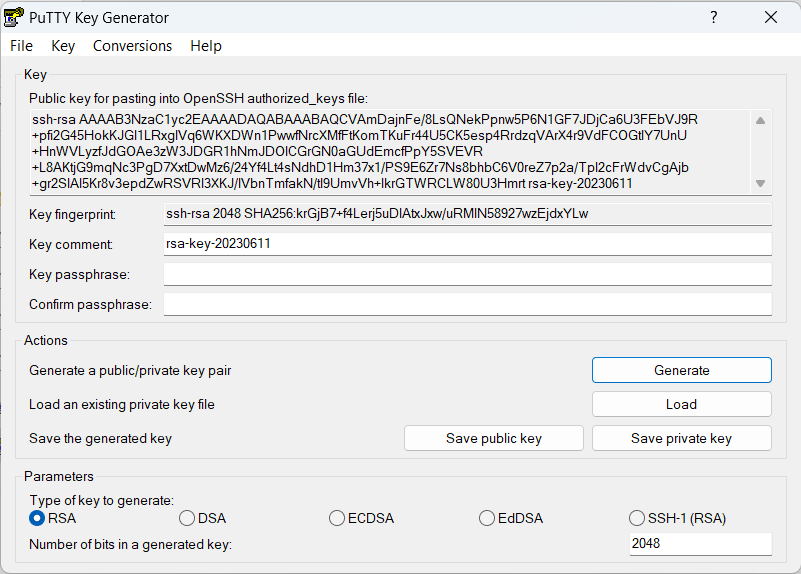The height and width of the screenshot is (574, 801).
Task: Switch key type to EdDSA
Action: (x=487, y=518)
